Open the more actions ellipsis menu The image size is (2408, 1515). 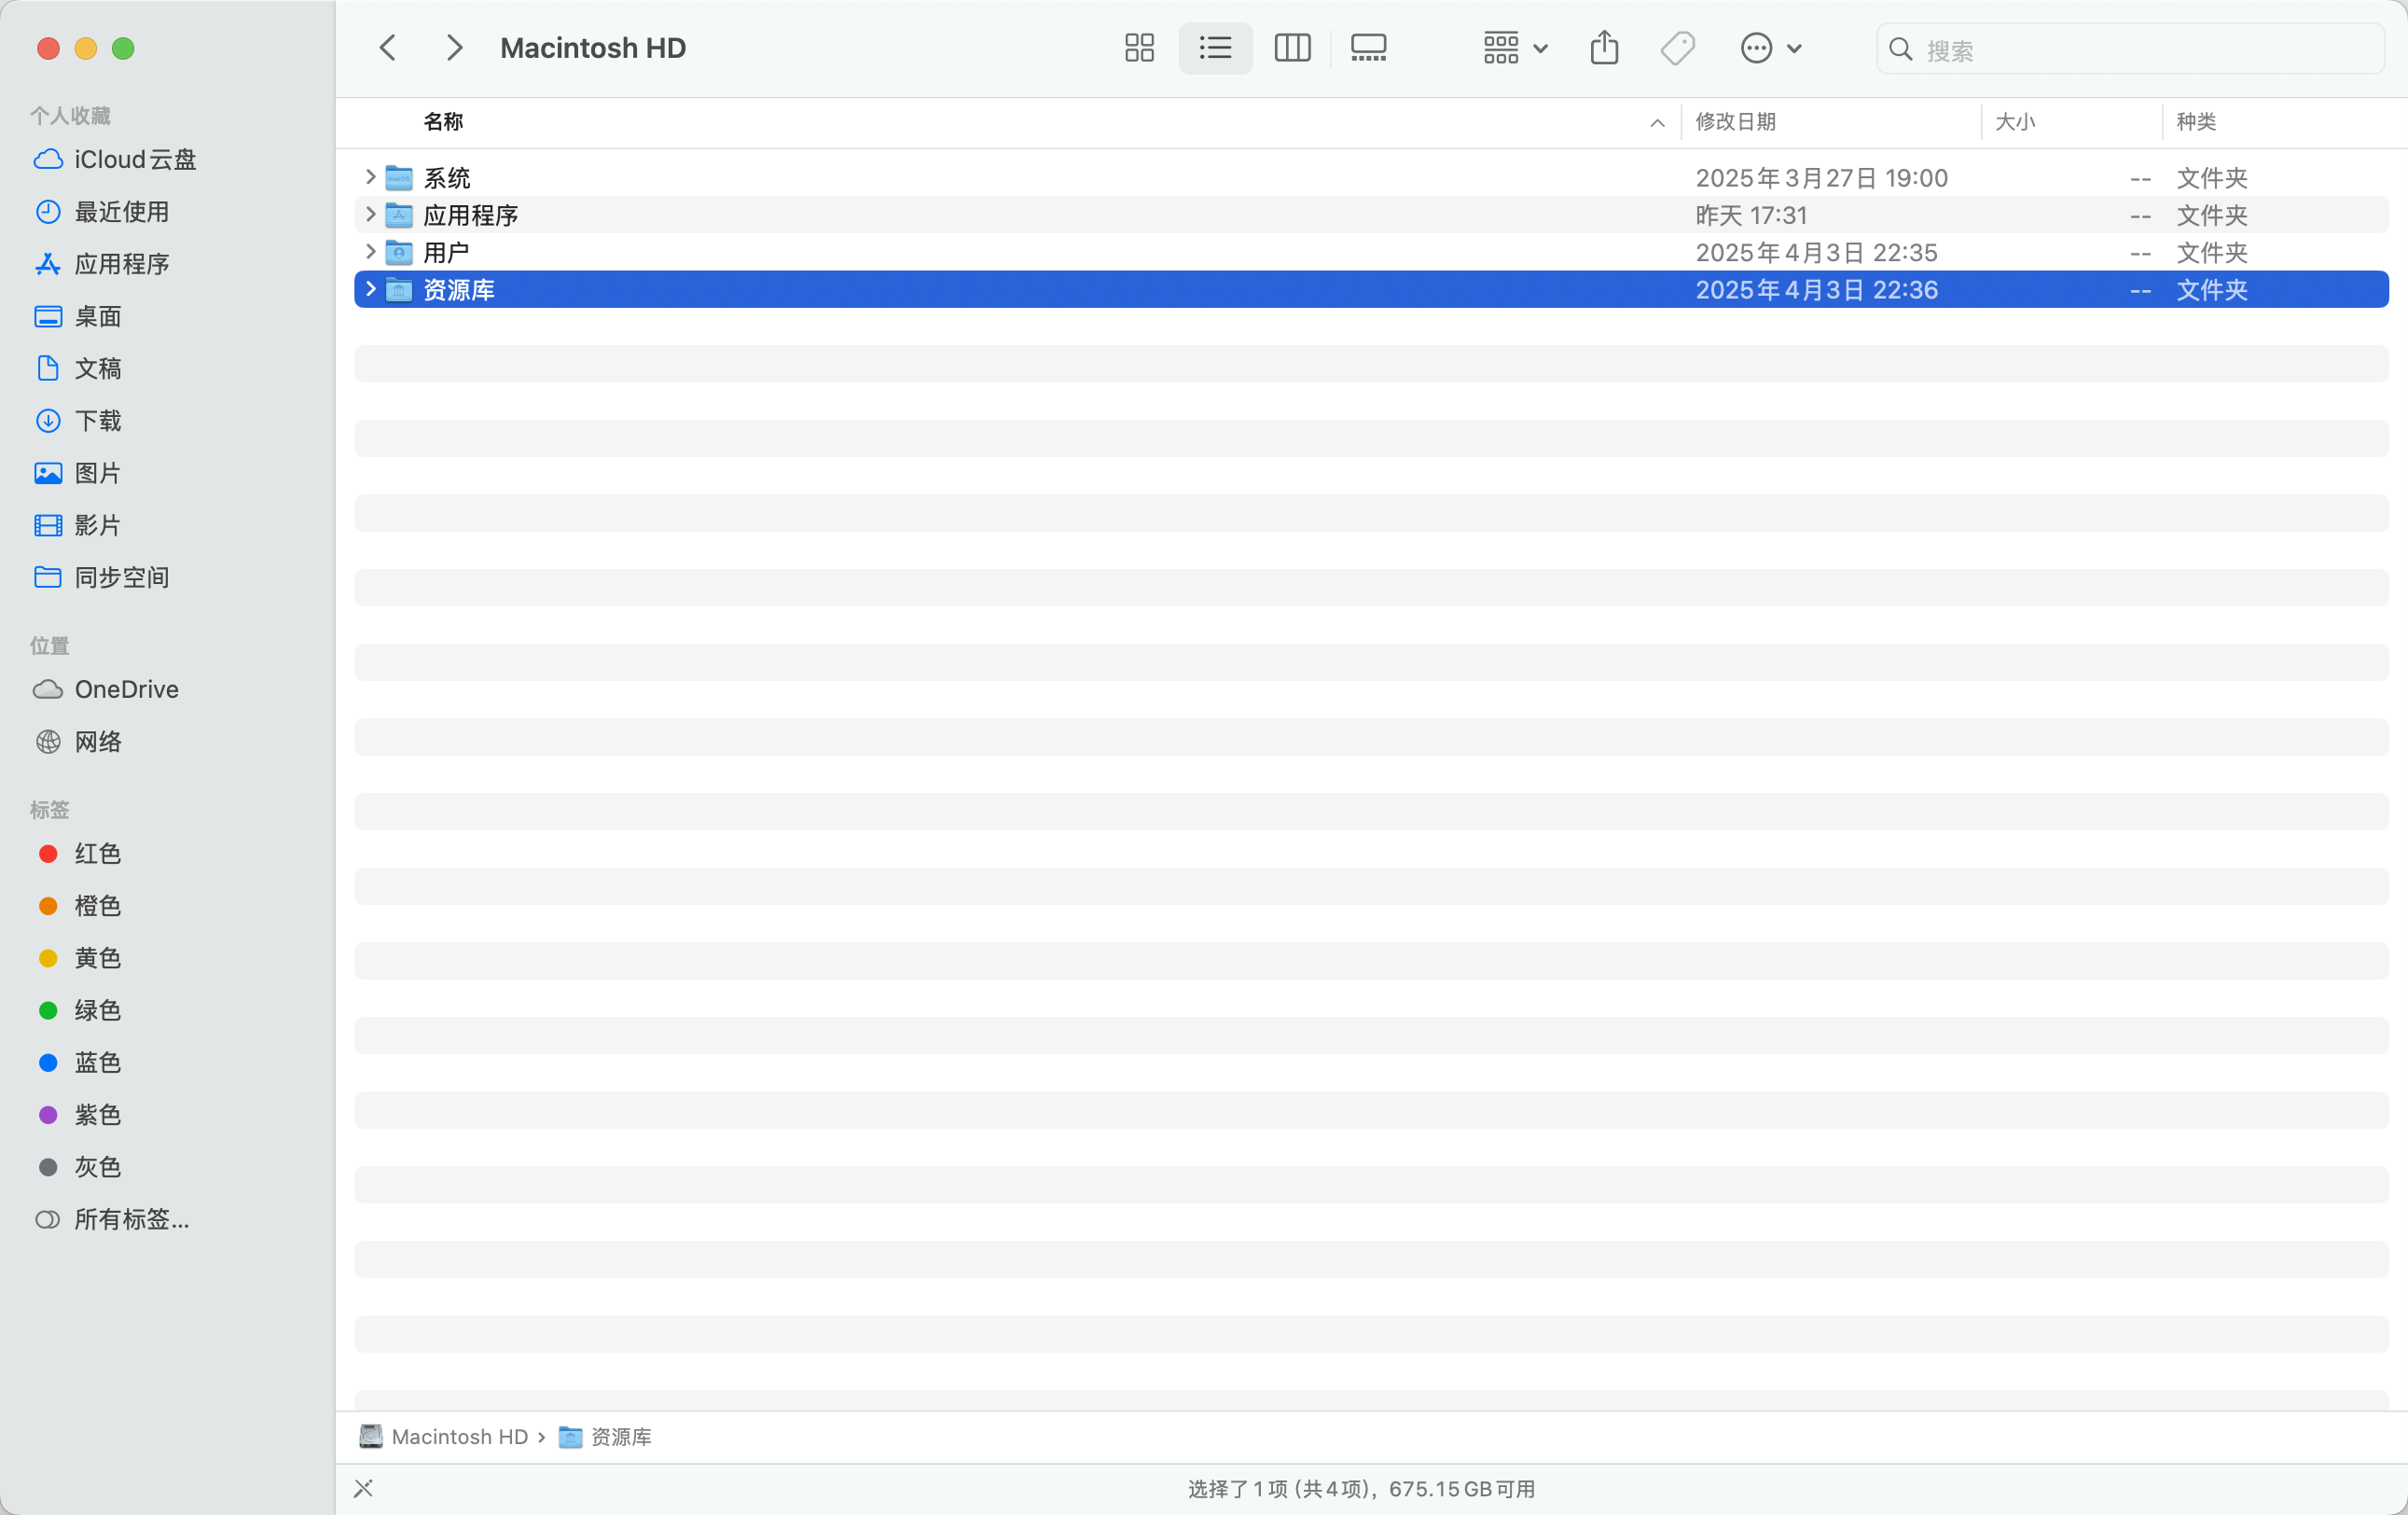(1770, 48)
